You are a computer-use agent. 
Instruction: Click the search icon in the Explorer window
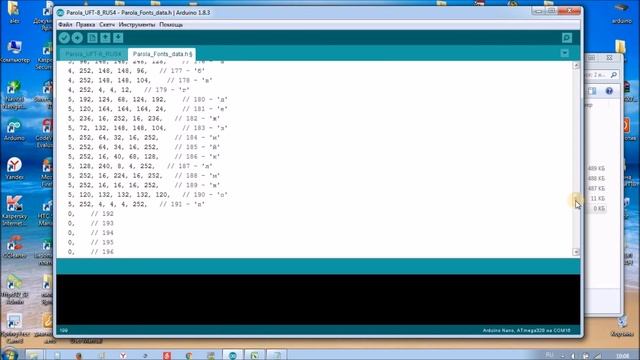point(613,75)
